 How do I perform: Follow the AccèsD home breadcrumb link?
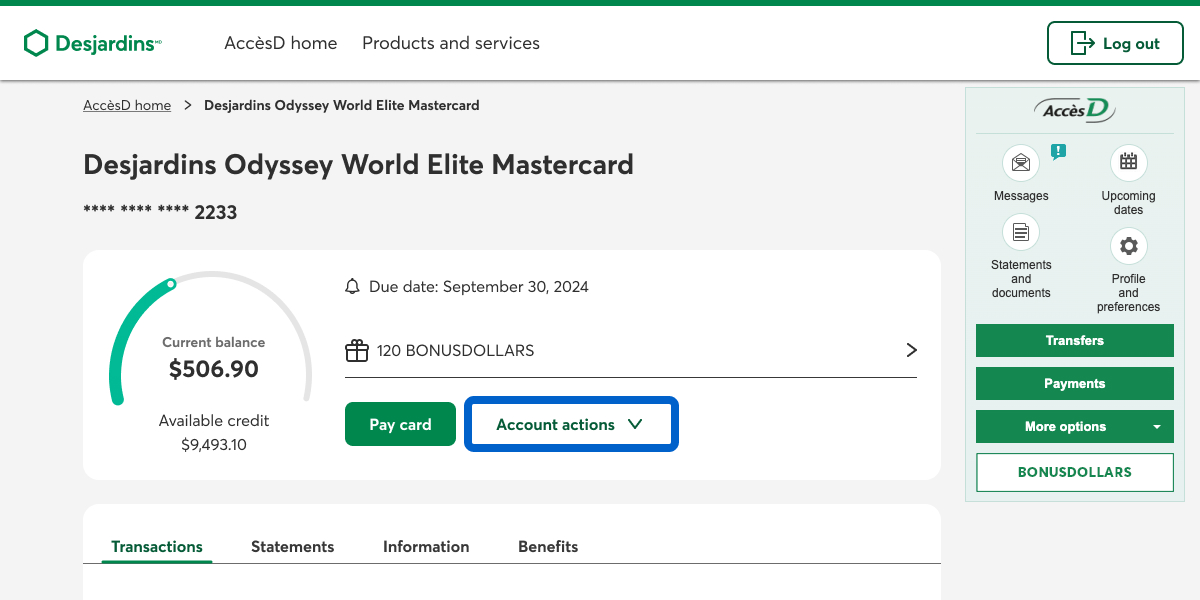(127, 105)
